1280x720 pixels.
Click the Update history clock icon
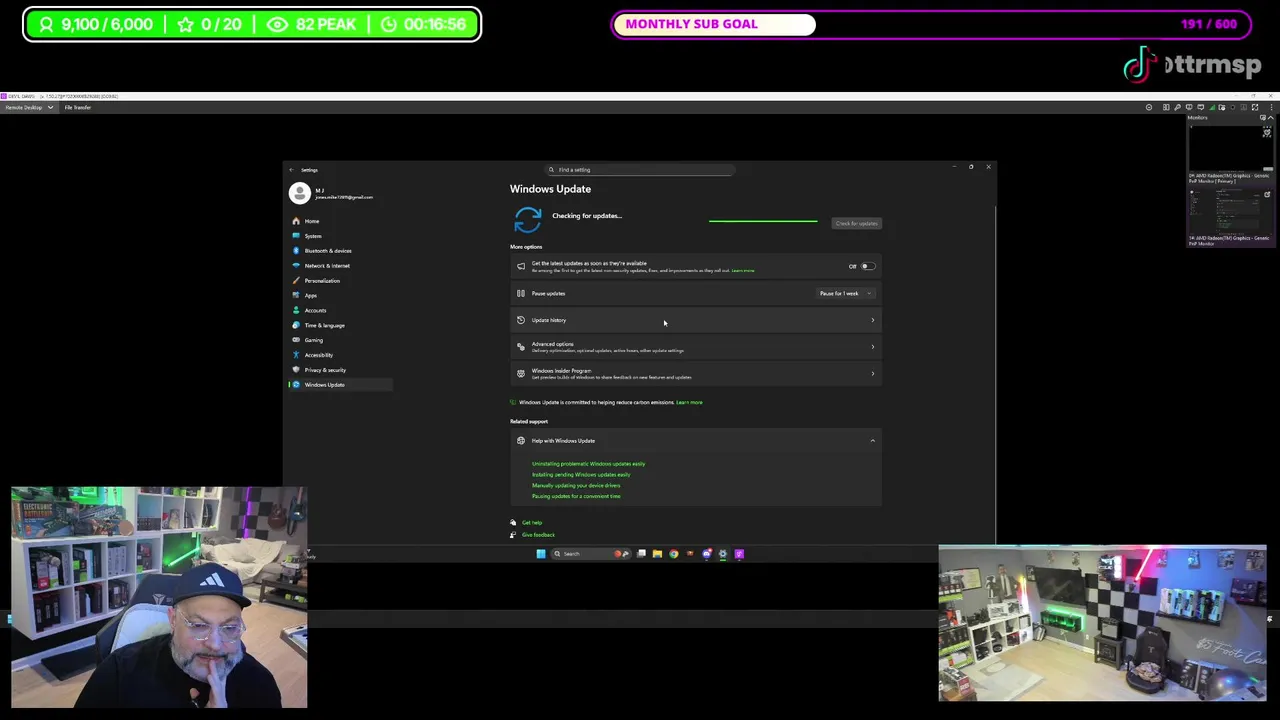pos(520,320)
